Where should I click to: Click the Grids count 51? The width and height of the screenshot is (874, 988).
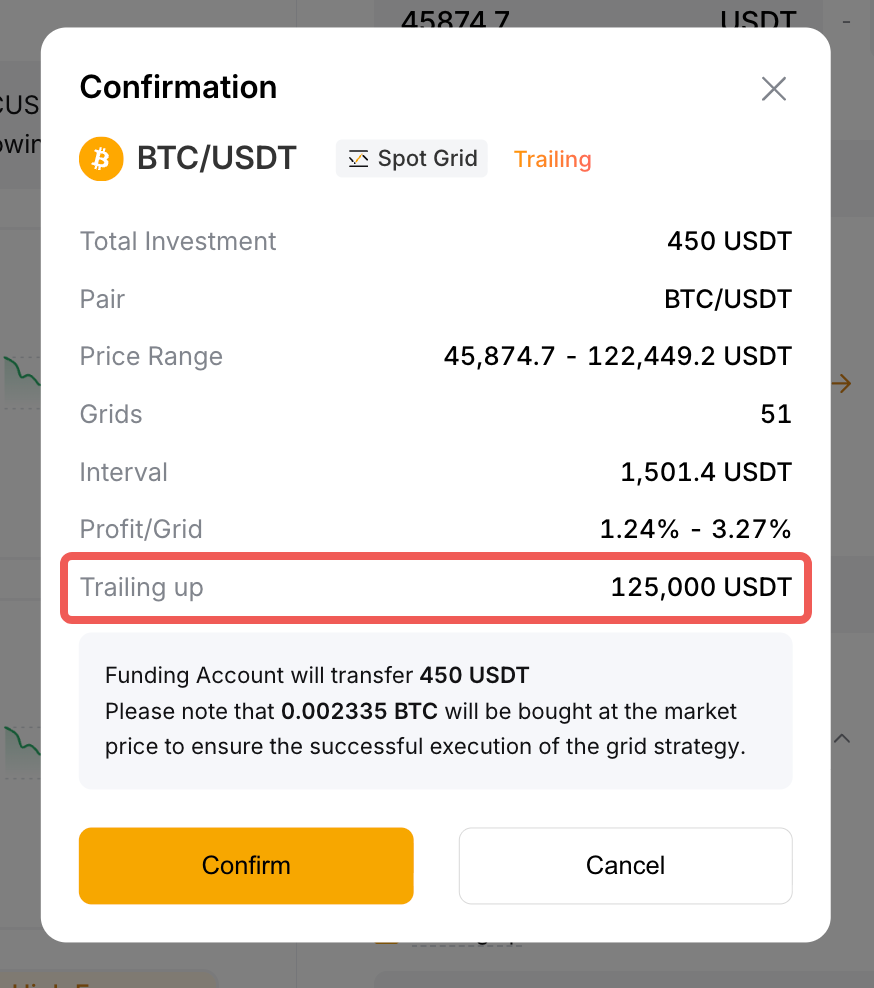[776, 414]
